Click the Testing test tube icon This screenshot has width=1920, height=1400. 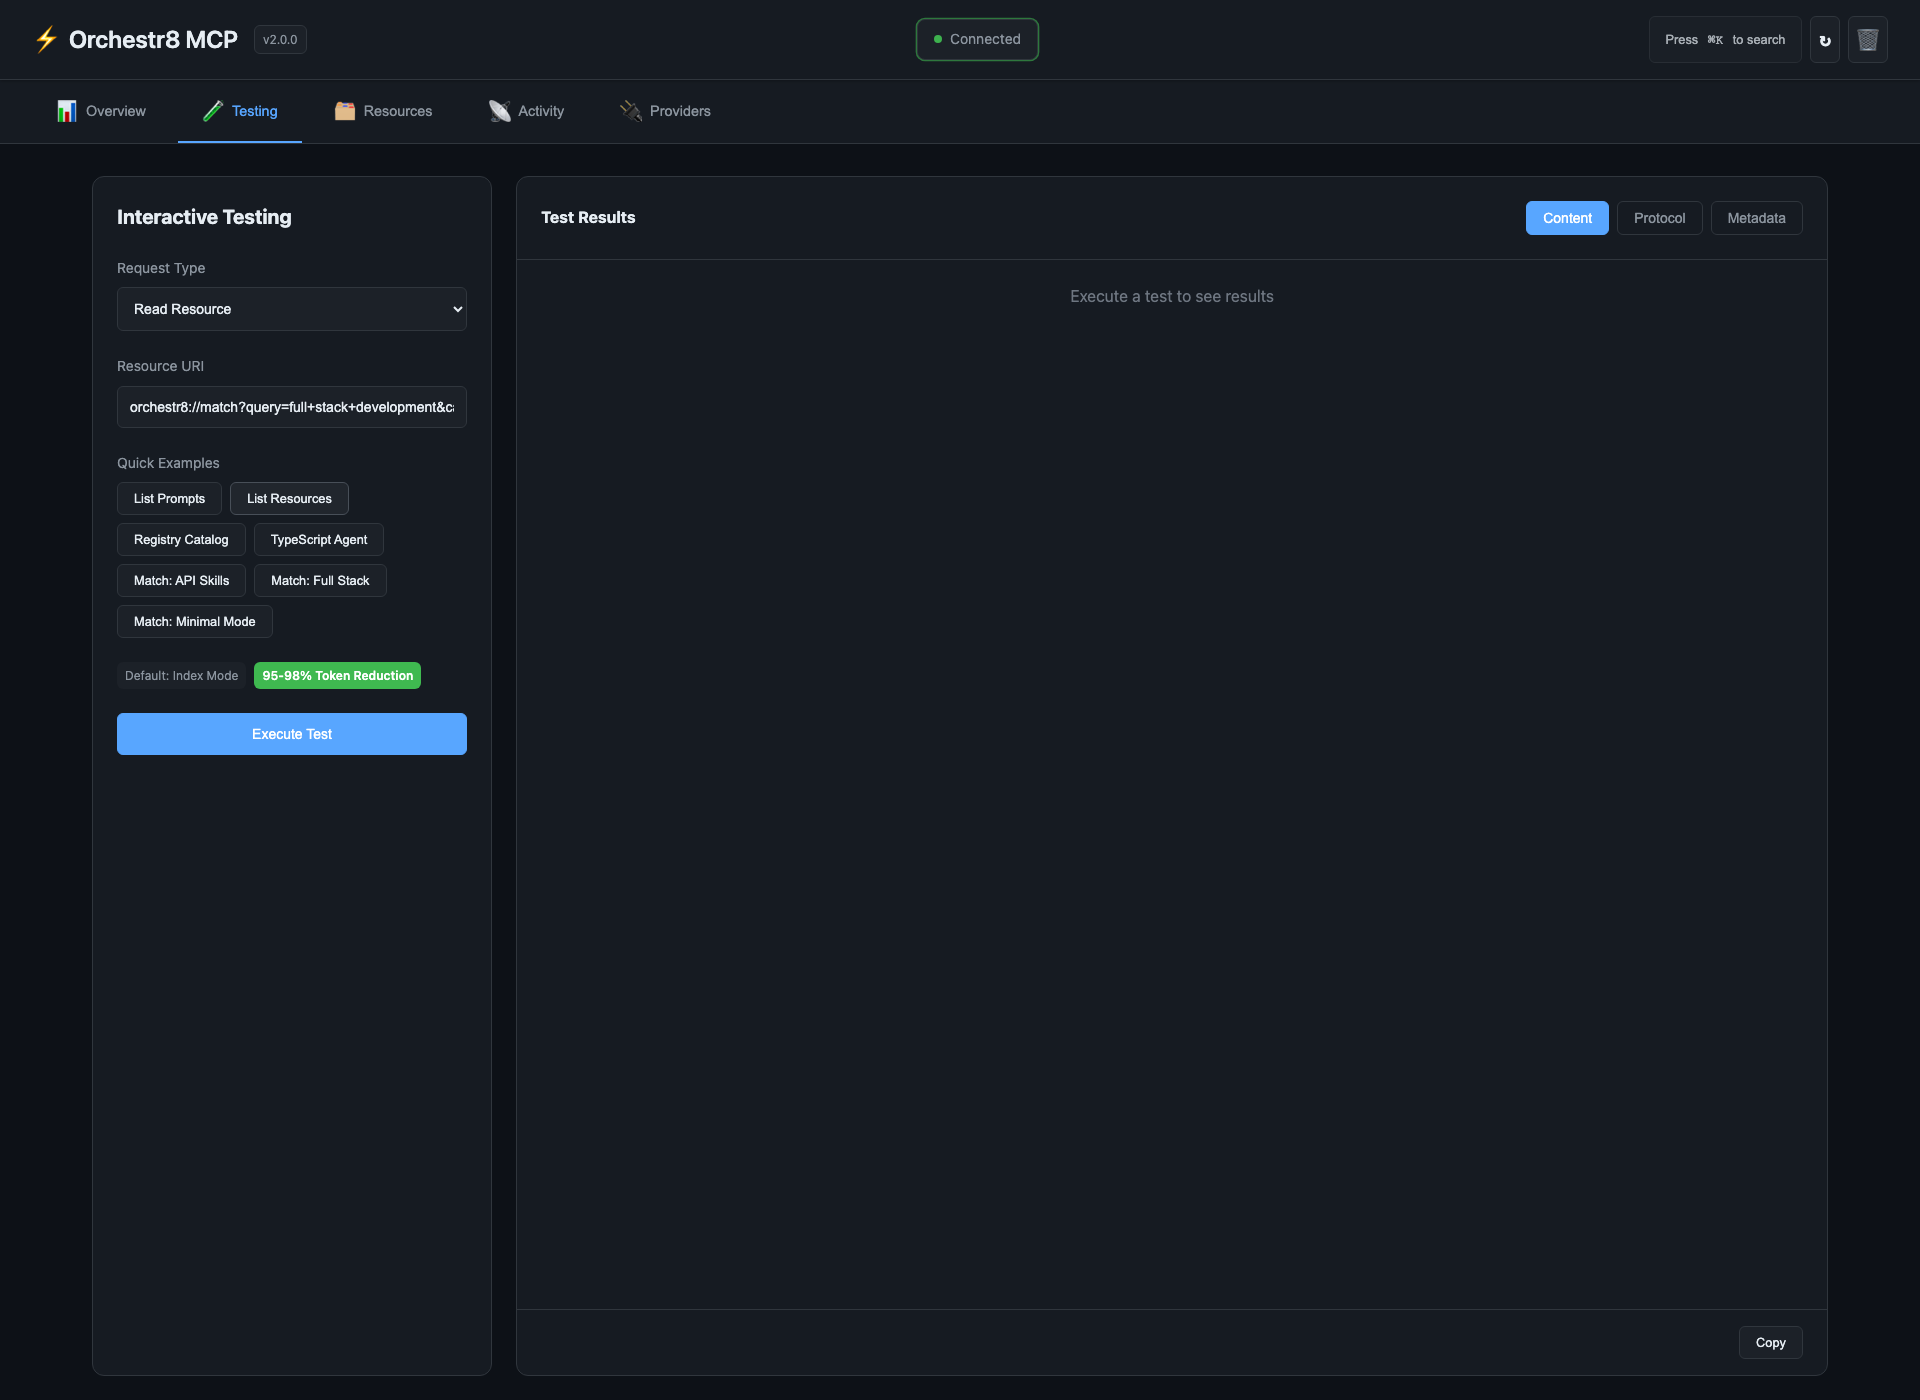(x=213, y=111)
